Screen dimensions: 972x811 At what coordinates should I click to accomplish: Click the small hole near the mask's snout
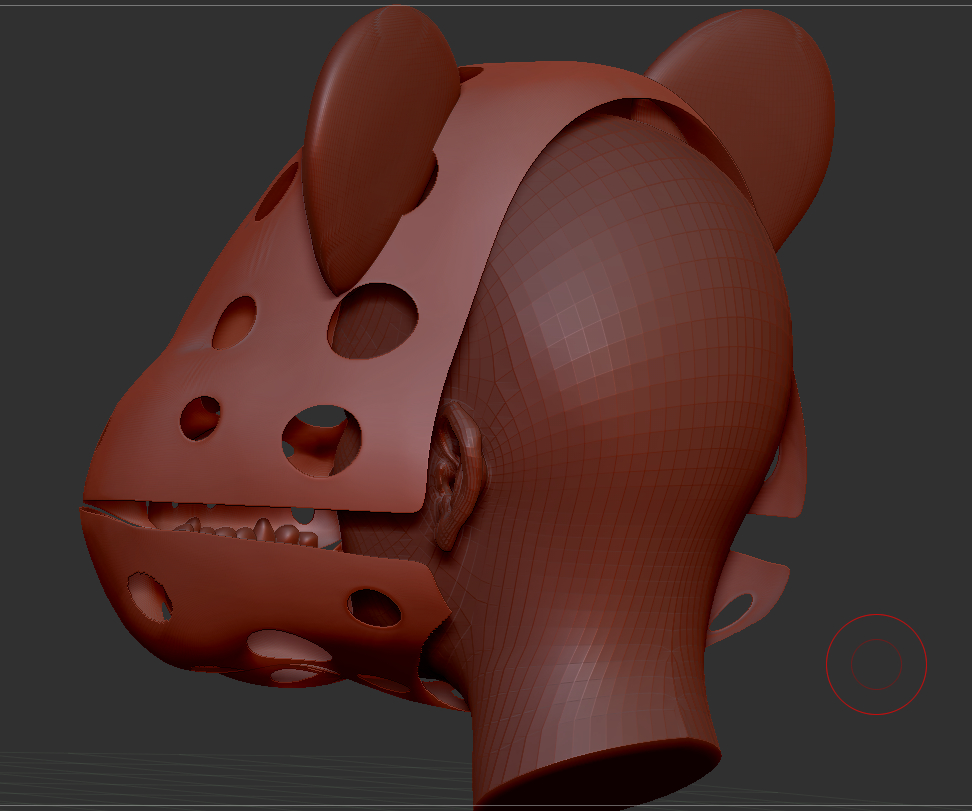[x=200, y=417]
